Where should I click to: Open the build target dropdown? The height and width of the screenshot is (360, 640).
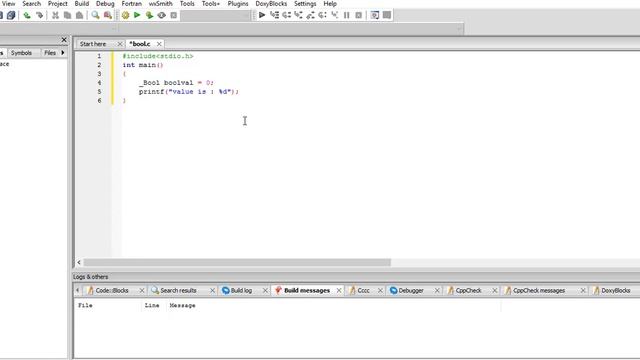[x=216, y=15]
